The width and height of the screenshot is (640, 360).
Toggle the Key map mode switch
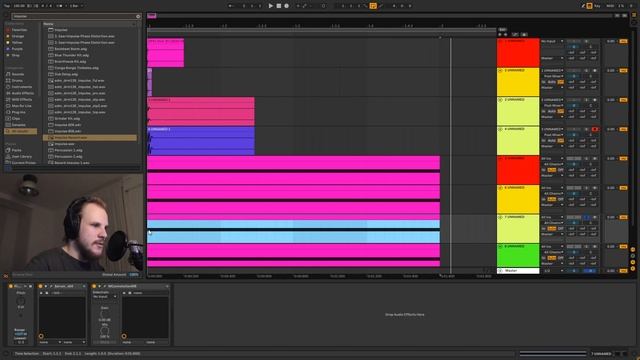597,6
